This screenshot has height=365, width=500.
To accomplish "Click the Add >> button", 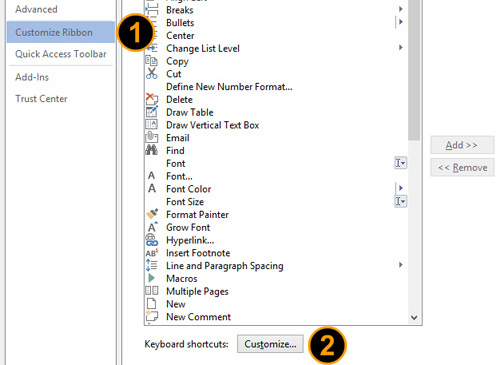I will tap(462, 145).
